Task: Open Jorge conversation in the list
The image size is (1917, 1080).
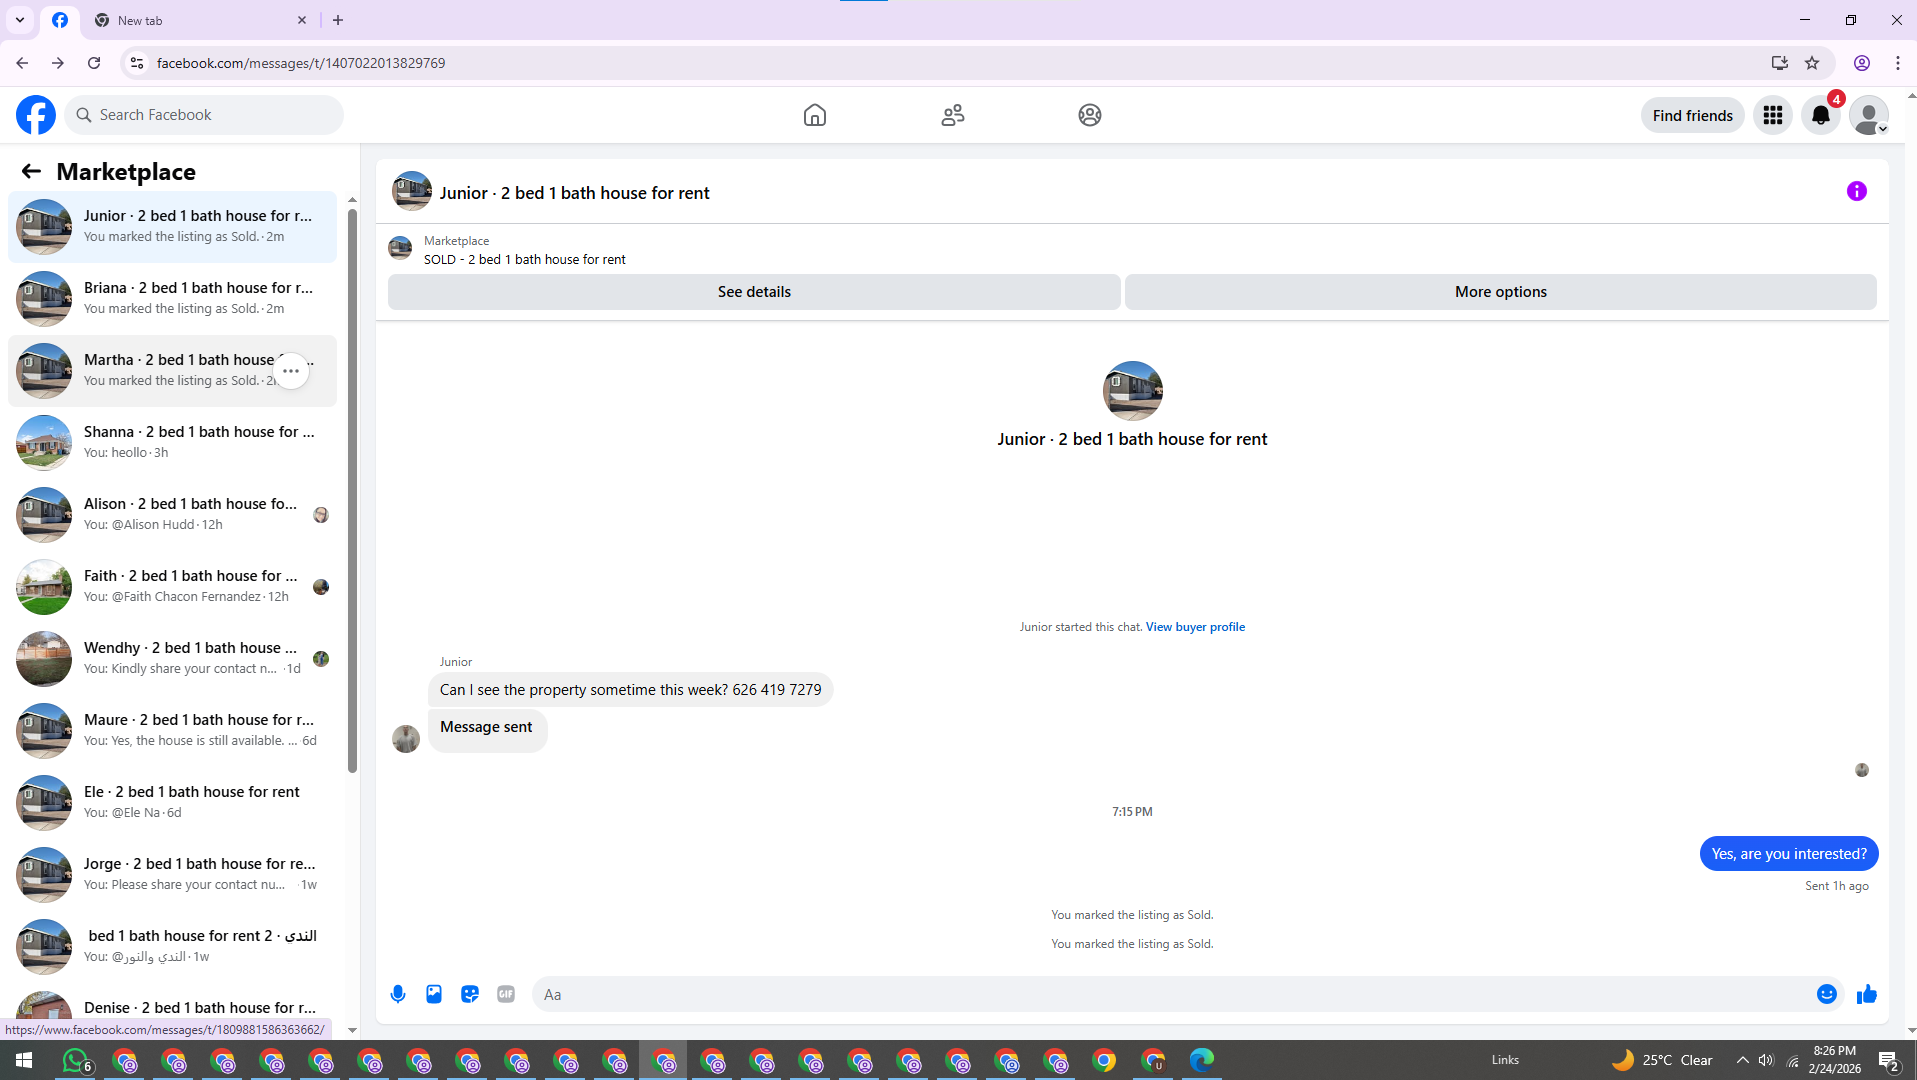Action: pyautogui.click(x=172, y=875)
